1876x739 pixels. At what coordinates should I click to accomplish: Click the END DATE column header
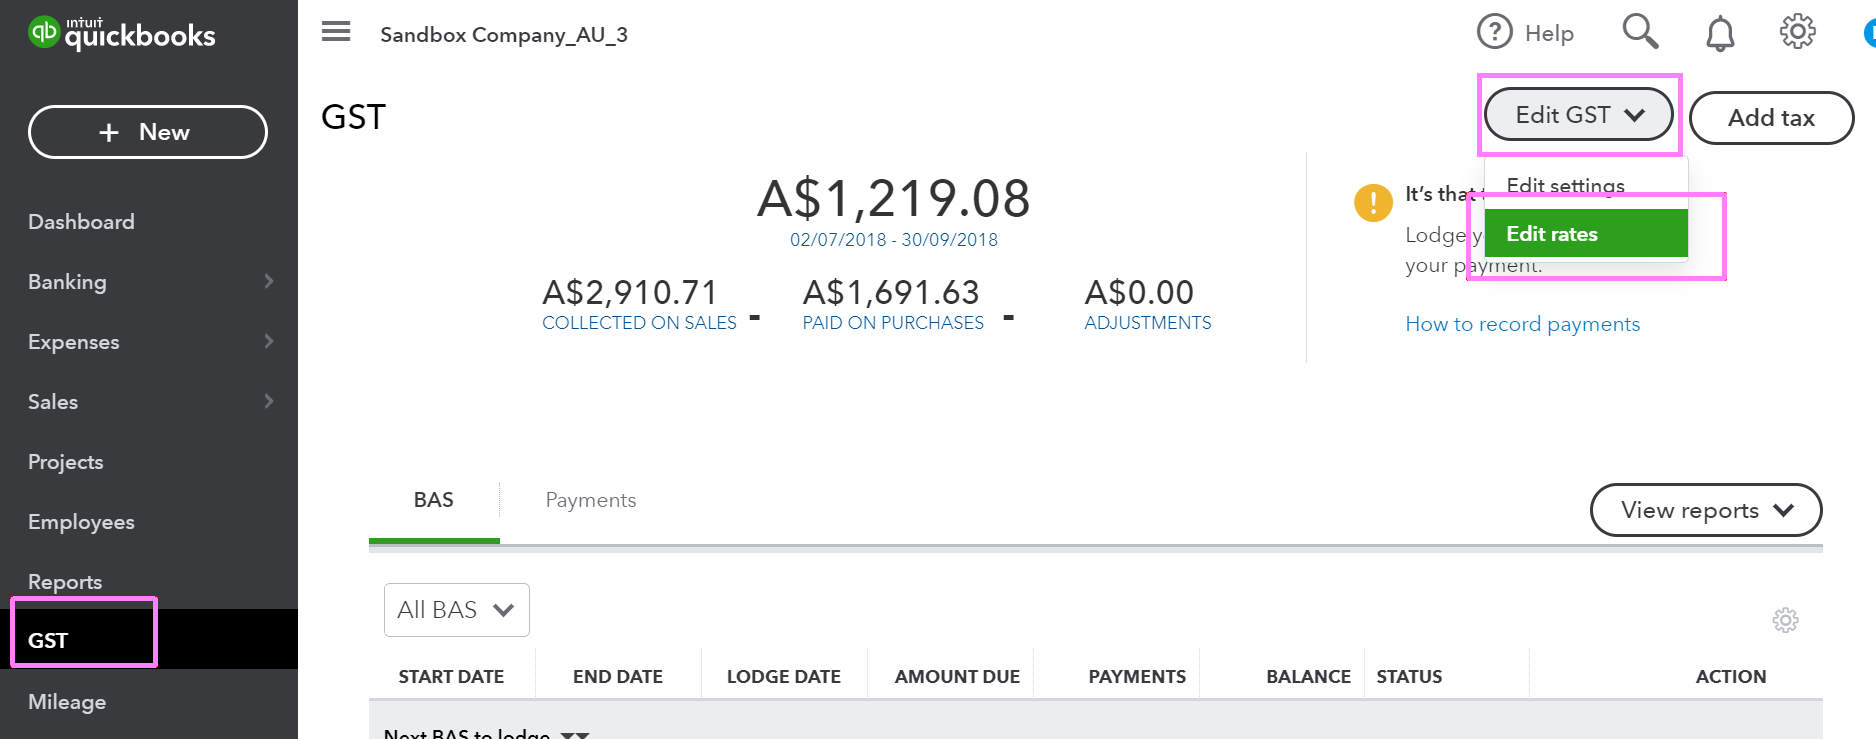[x=618, y=677]
